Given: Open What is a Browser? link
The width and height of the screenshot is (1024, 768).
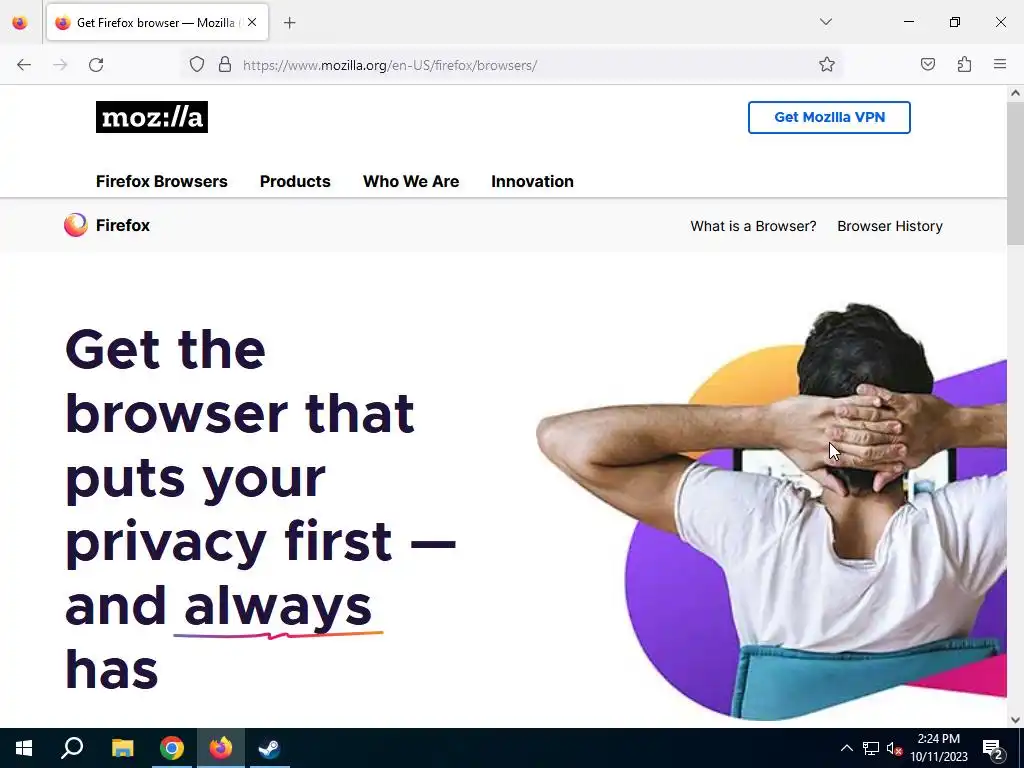Looking at the screenshot, I should 753,226.
